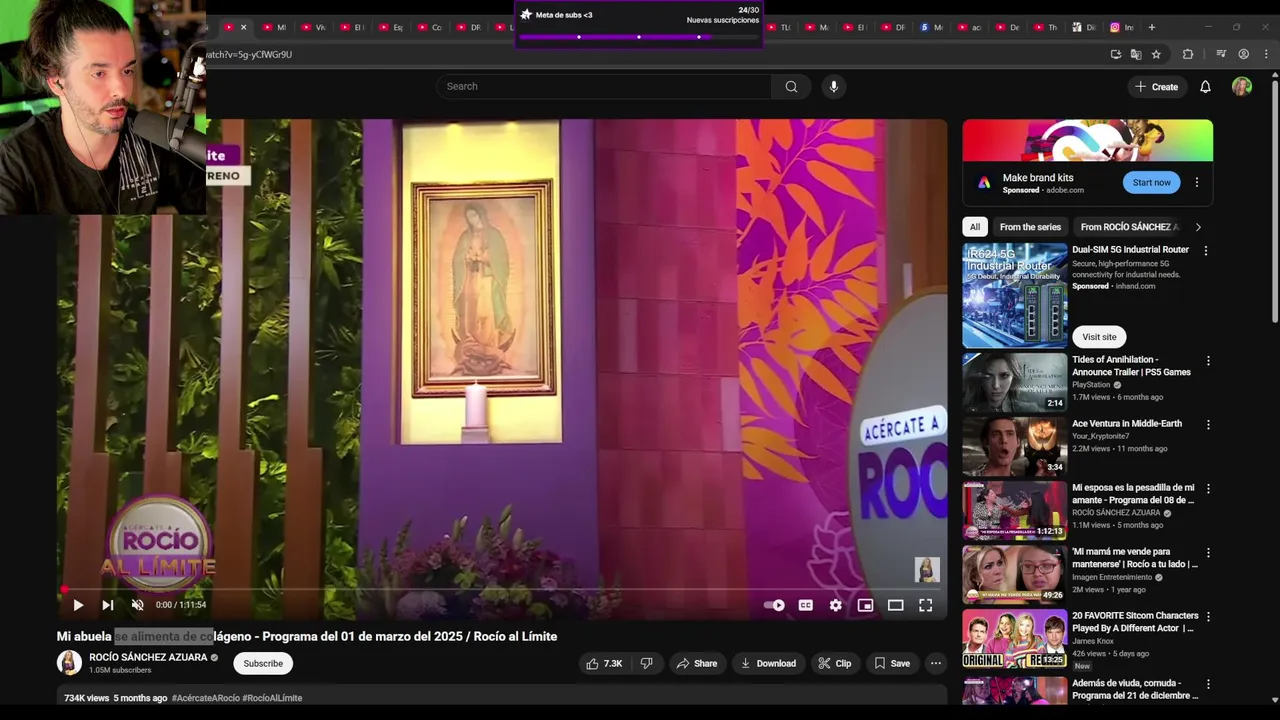Viewport: 1280px width, 720px height.
Task: Open the #AcércateARocío hashtag
Action: (205, 698)
